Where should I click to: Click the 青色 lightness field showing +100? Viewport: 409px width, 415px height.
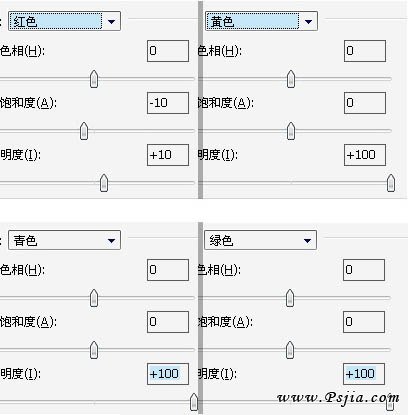[x=168, y=374]
